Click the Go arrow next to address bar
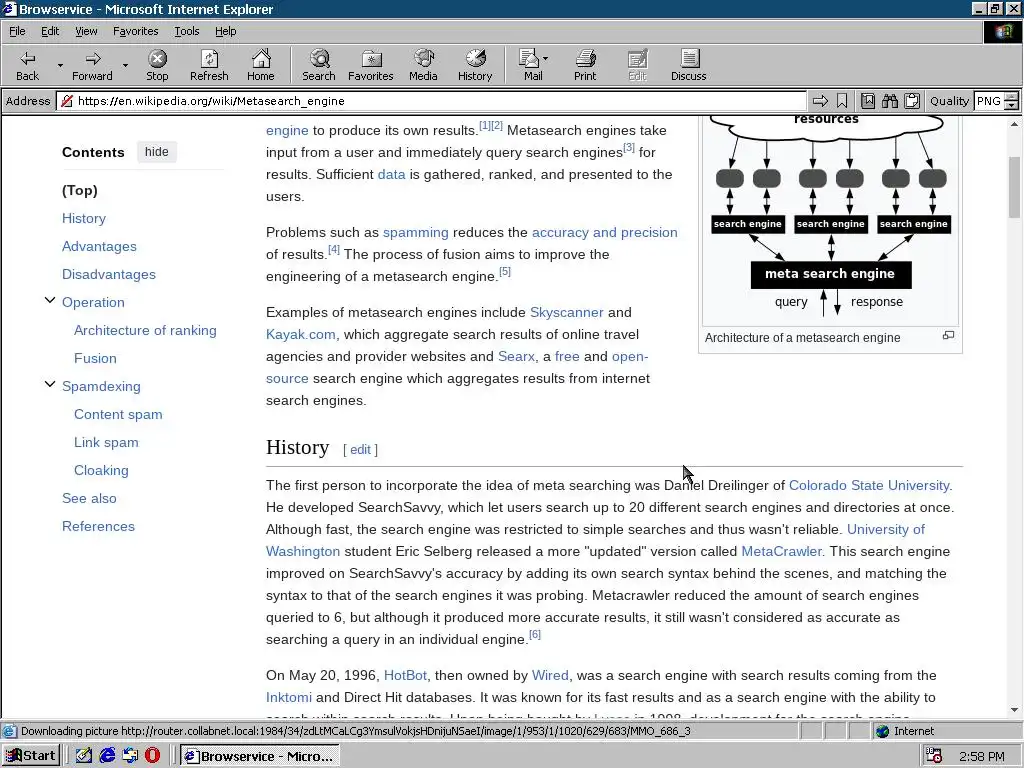1024x768 pixels. click(820, 101)
